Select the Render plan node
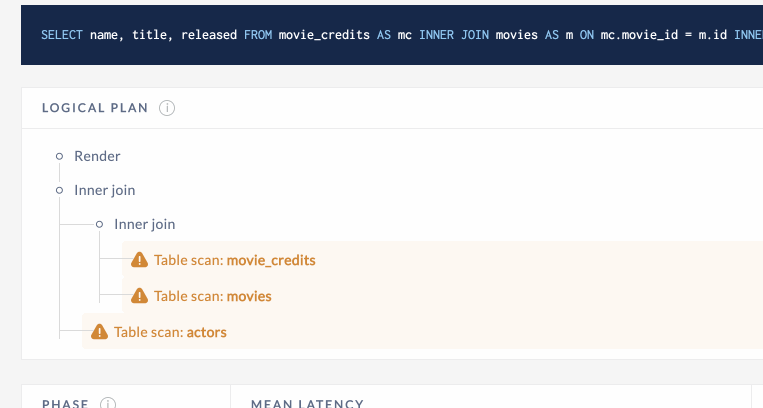Image resolution: width=763 pixels, height=408 pixels. click(x=97, y=156)
